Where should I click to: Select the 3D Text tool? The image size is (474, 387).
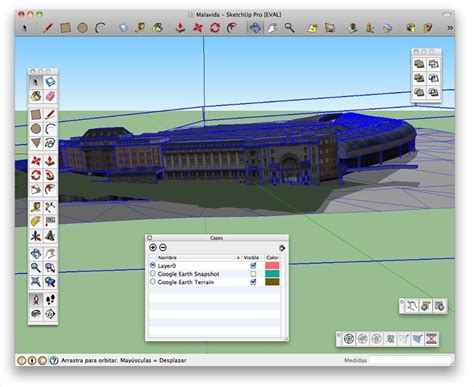(x=50, y=236)
